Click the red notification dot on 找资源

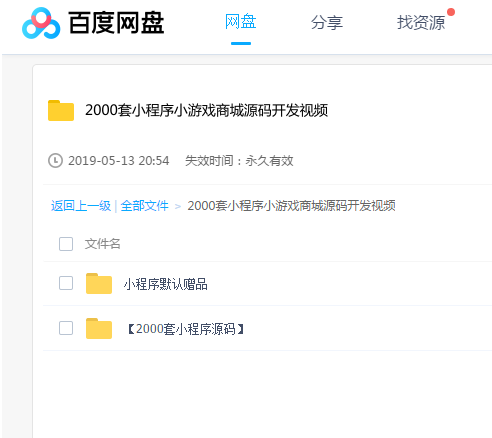pos(451,12)
